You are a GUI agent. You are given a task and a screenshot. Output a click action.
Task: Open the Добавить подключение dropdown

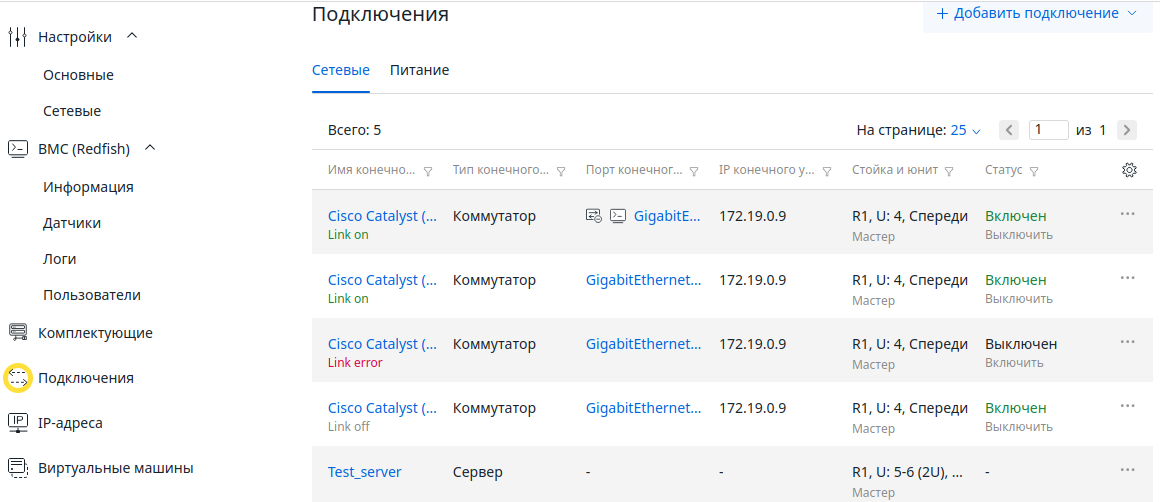click(x=1035, y=14)
